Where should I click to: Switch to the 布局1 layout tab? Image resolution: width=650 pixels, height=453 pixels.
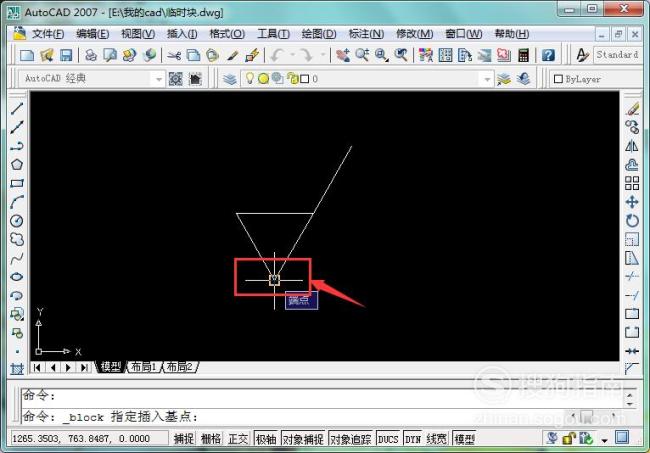[143, 367]
